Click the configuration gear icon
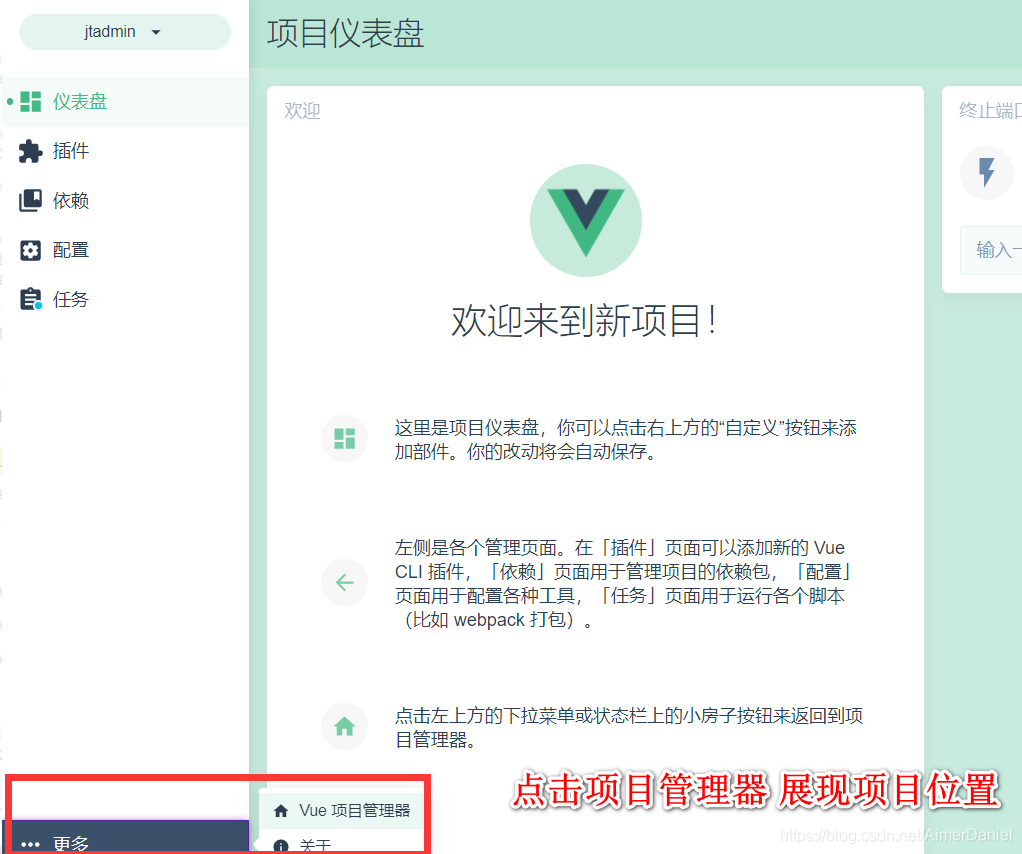 31,250
